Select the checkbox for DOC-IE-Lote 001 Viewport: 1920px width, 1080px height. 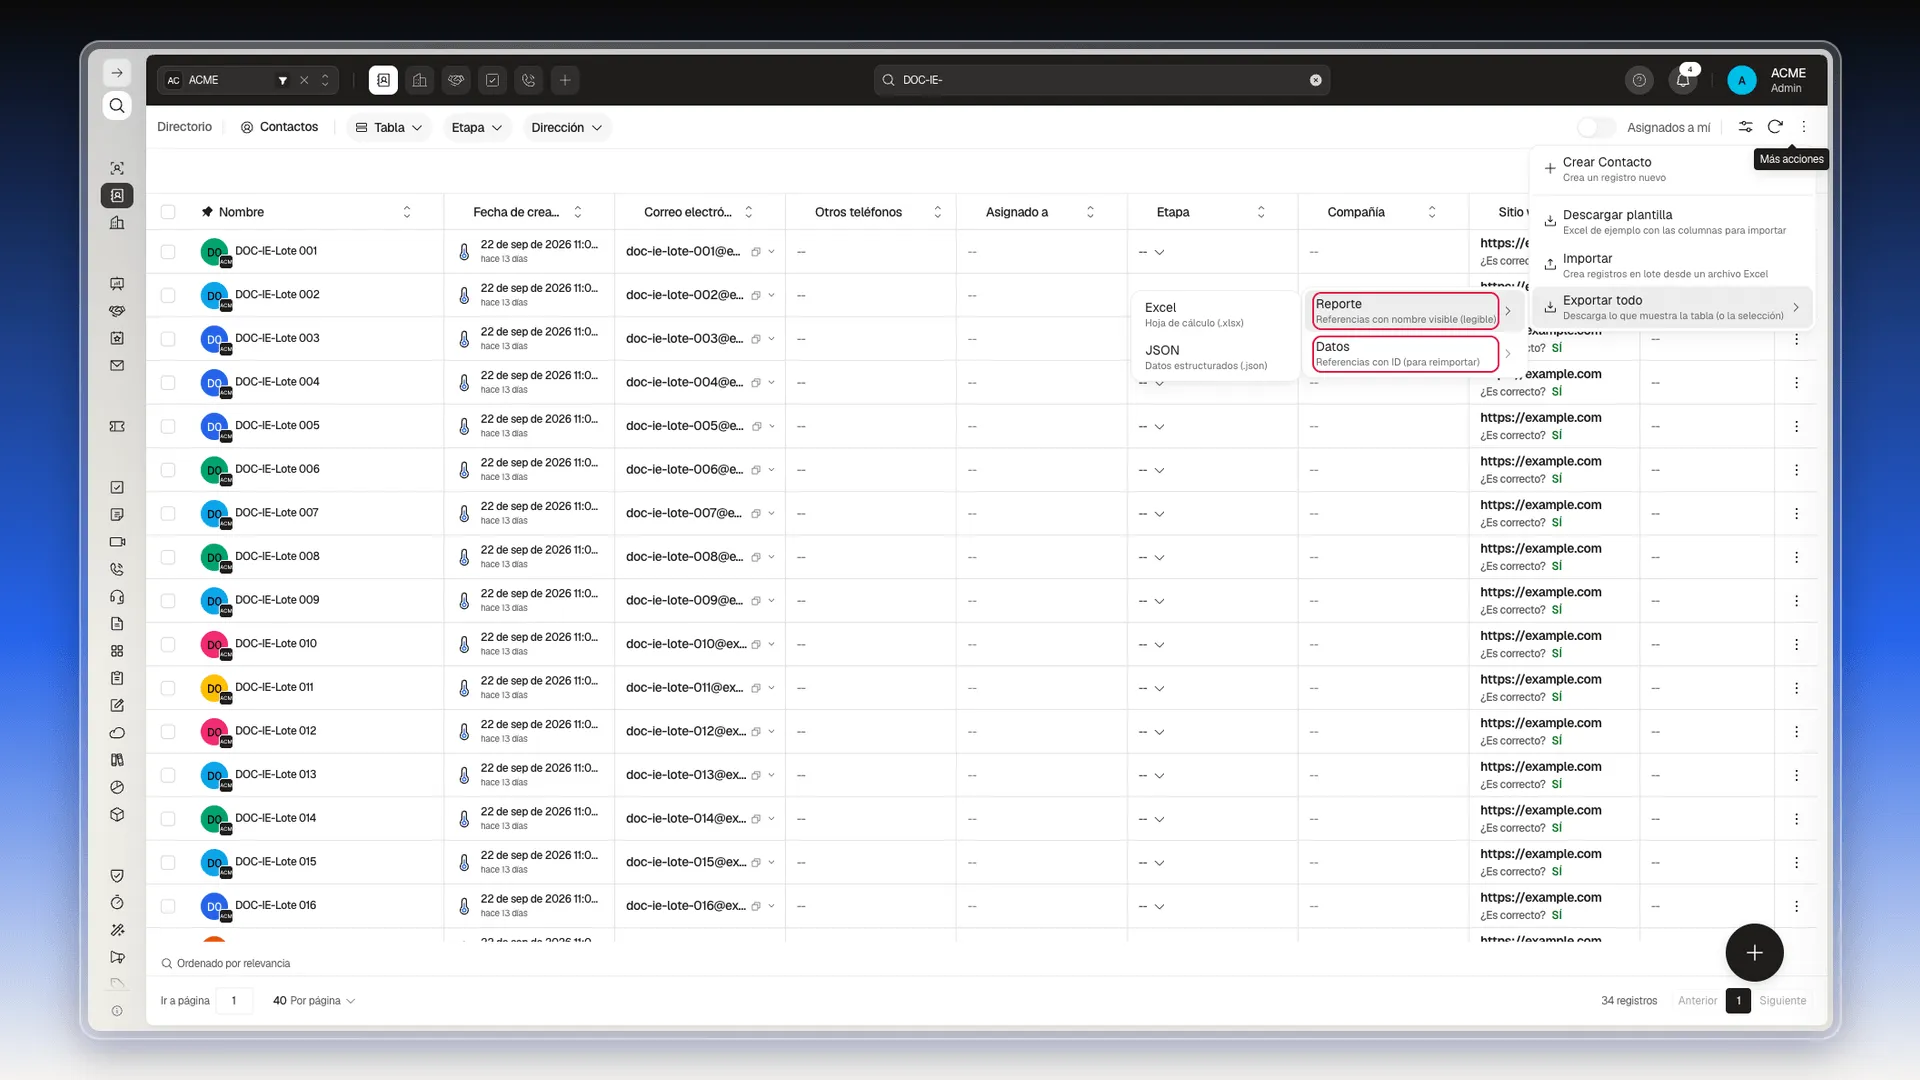168,252
